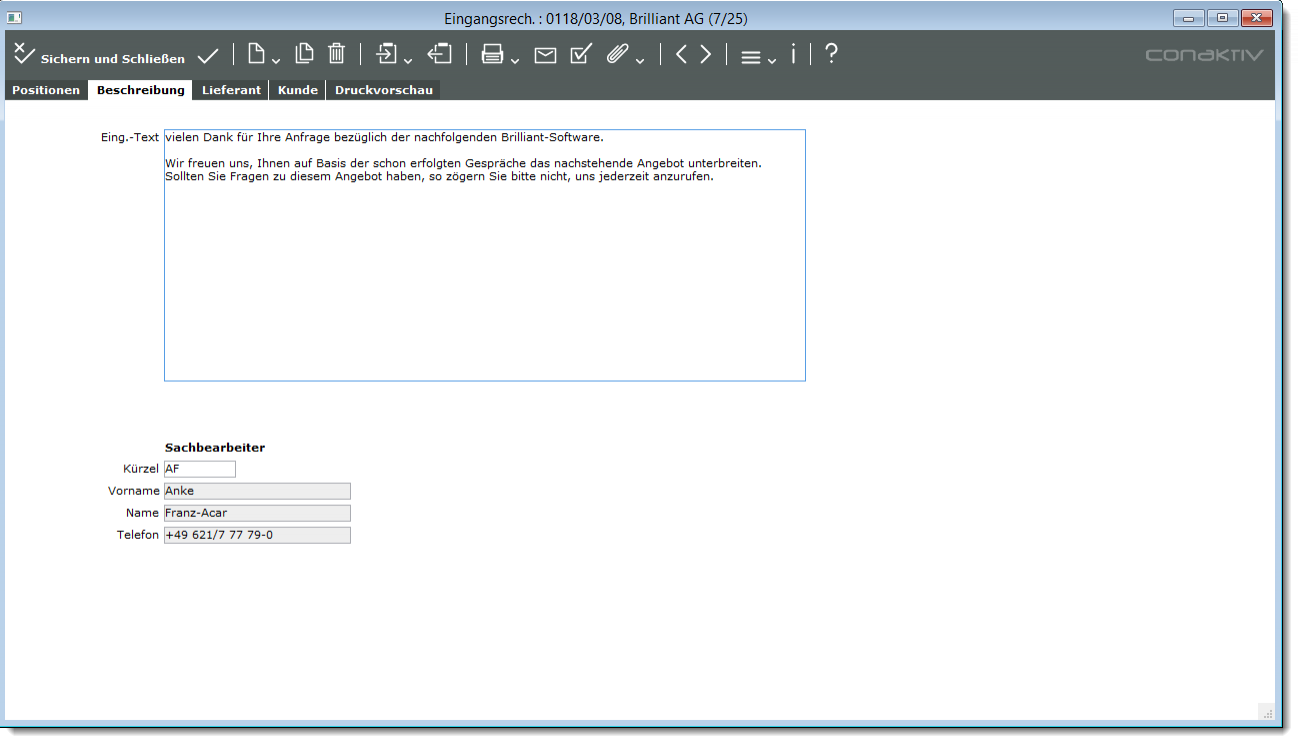The width and height of the screenshot is (1298, 743).
Task: Click the envelope email icon
Action: click(x=545, y=56)
